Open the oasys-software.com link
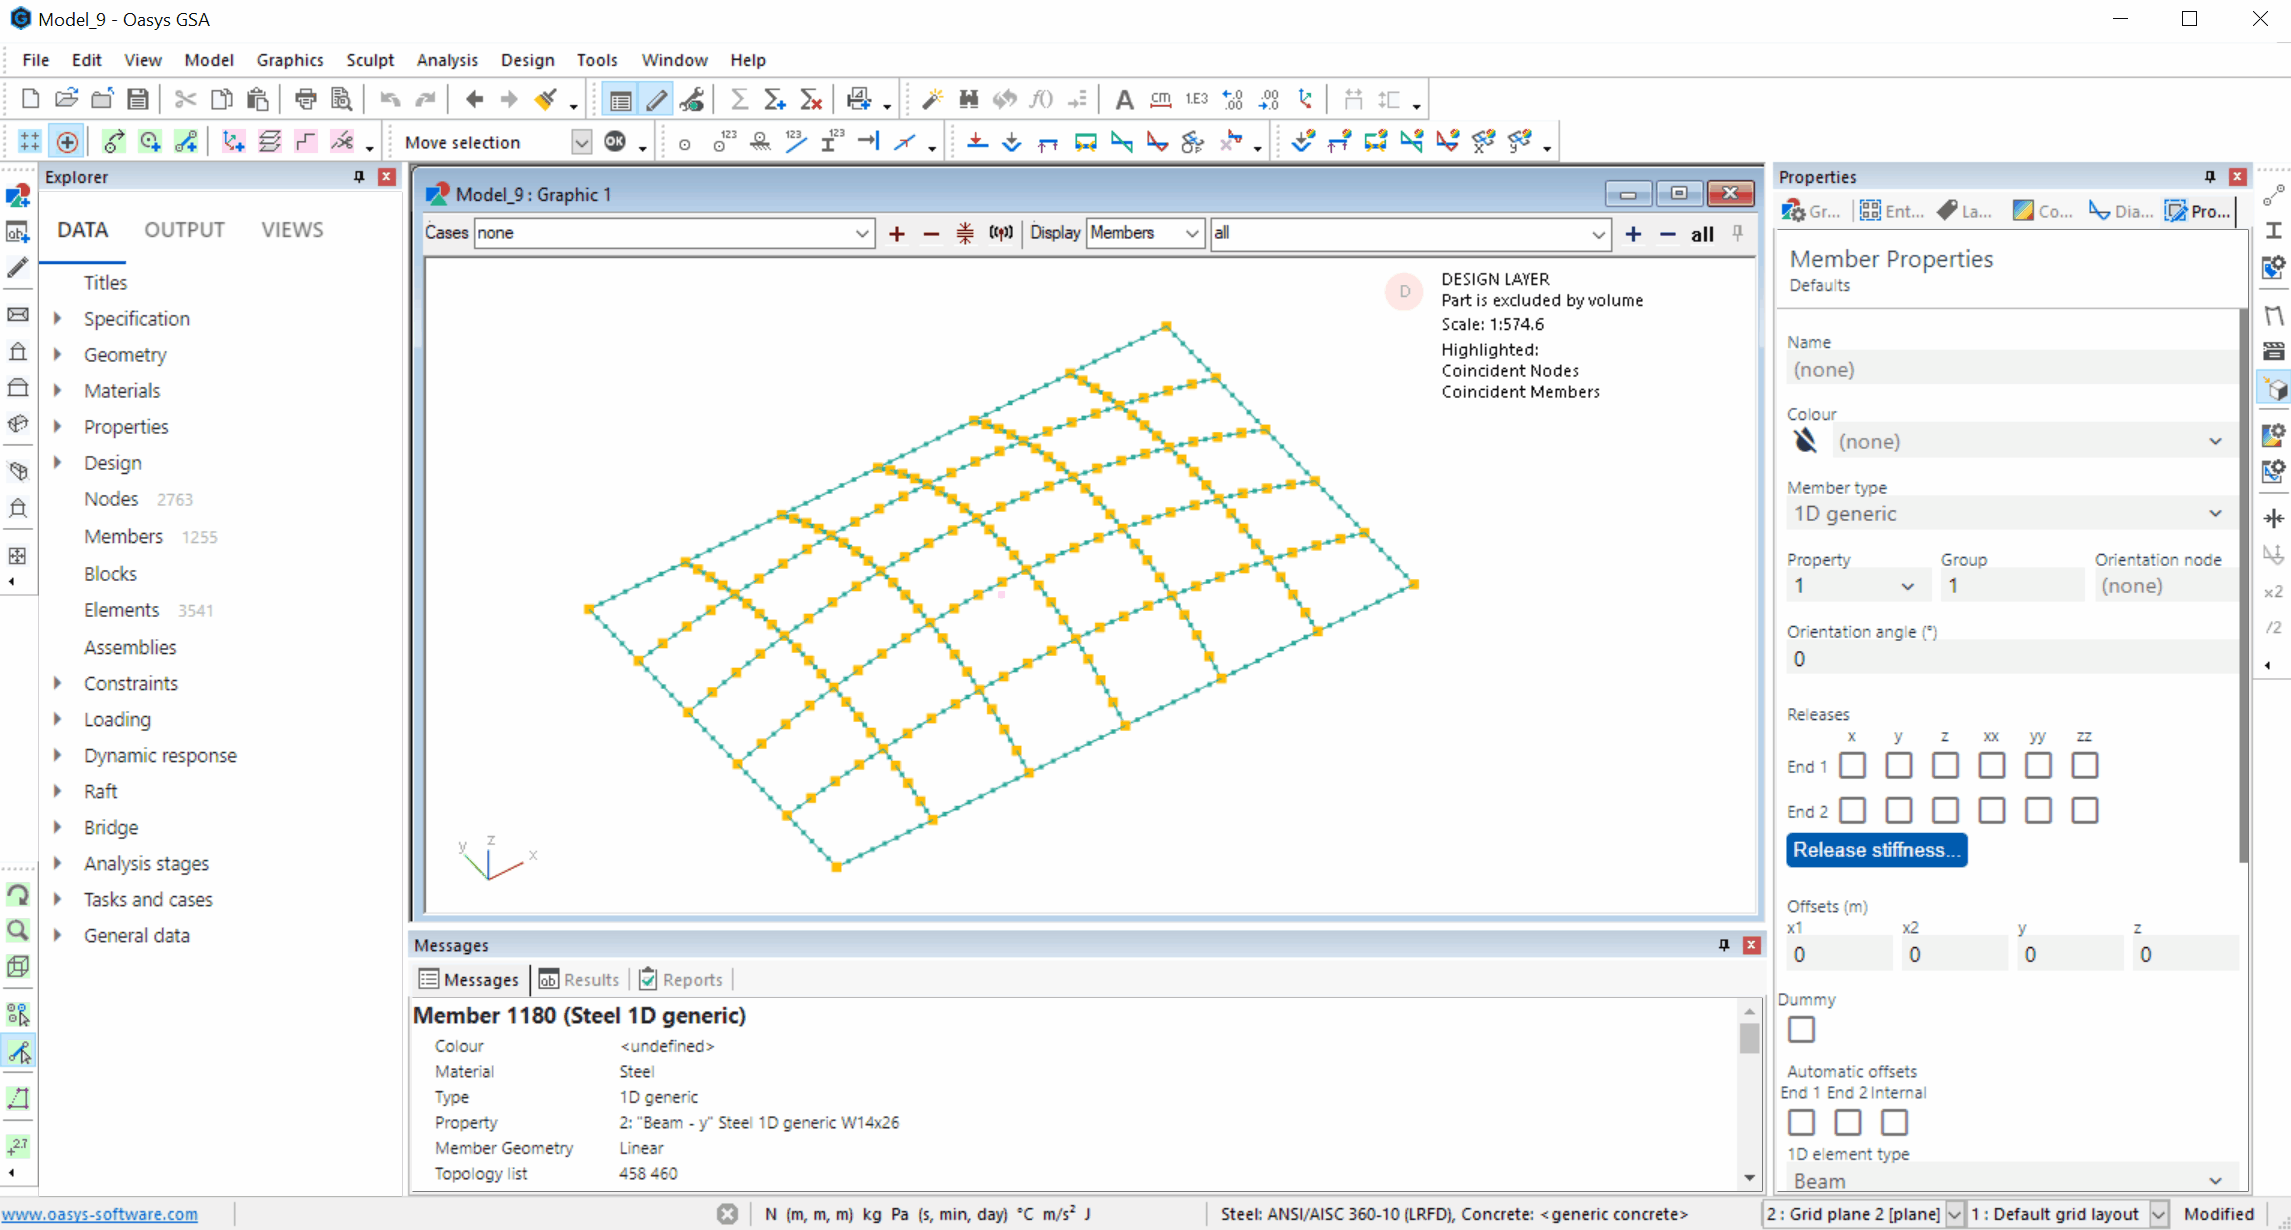This screenshot has height=1230, width=2291. (x=100, y=1214)
